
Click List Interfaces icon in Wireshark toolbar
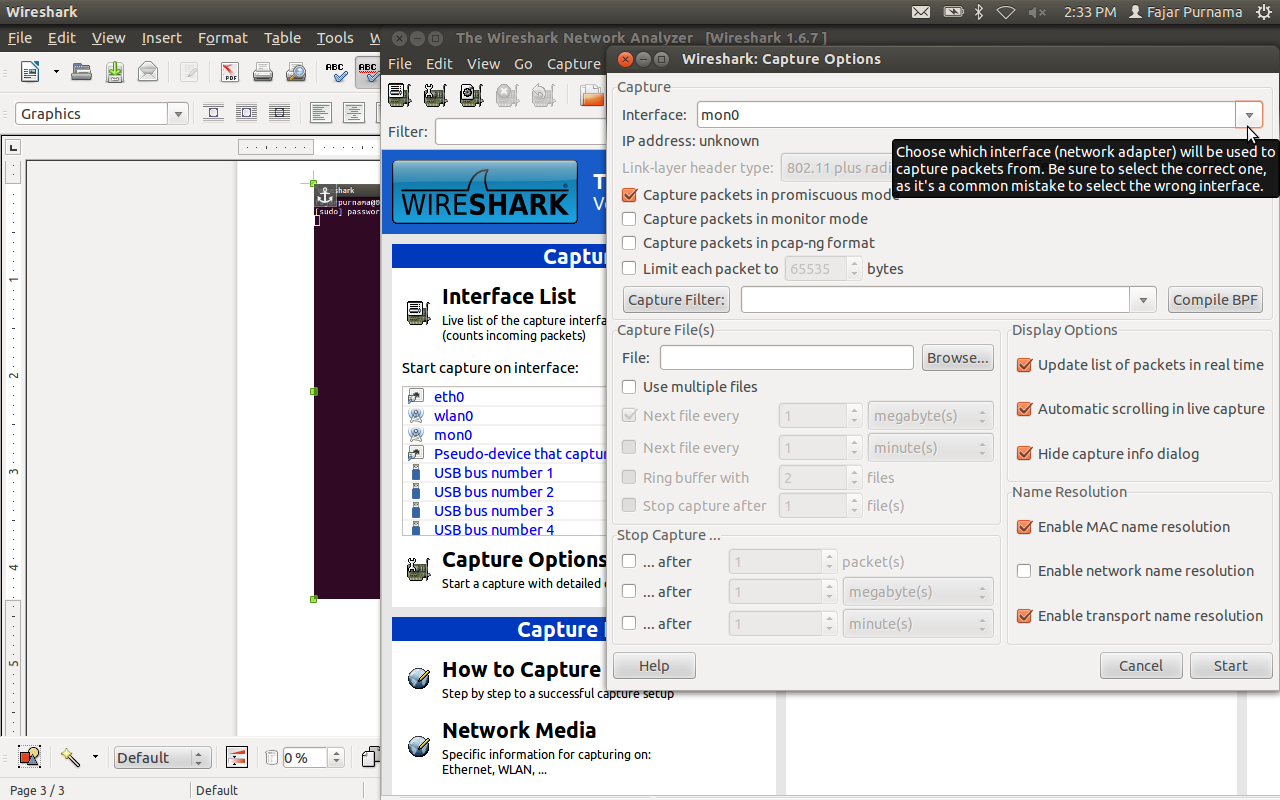click(399, 95)
